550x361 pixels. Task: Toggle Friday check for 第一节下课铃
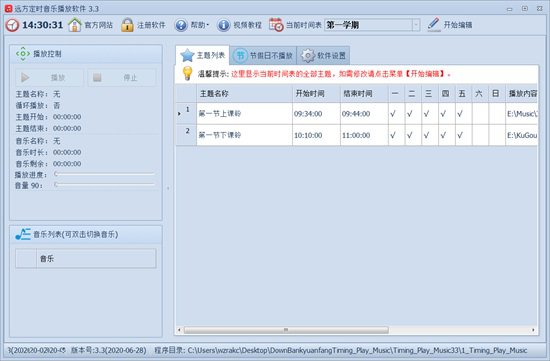[460, 135]
